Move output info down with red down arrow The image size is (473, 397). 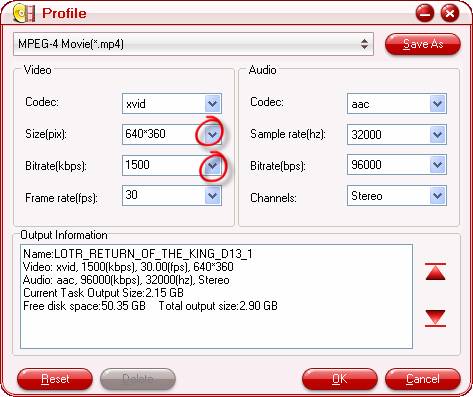pos(435,318)
